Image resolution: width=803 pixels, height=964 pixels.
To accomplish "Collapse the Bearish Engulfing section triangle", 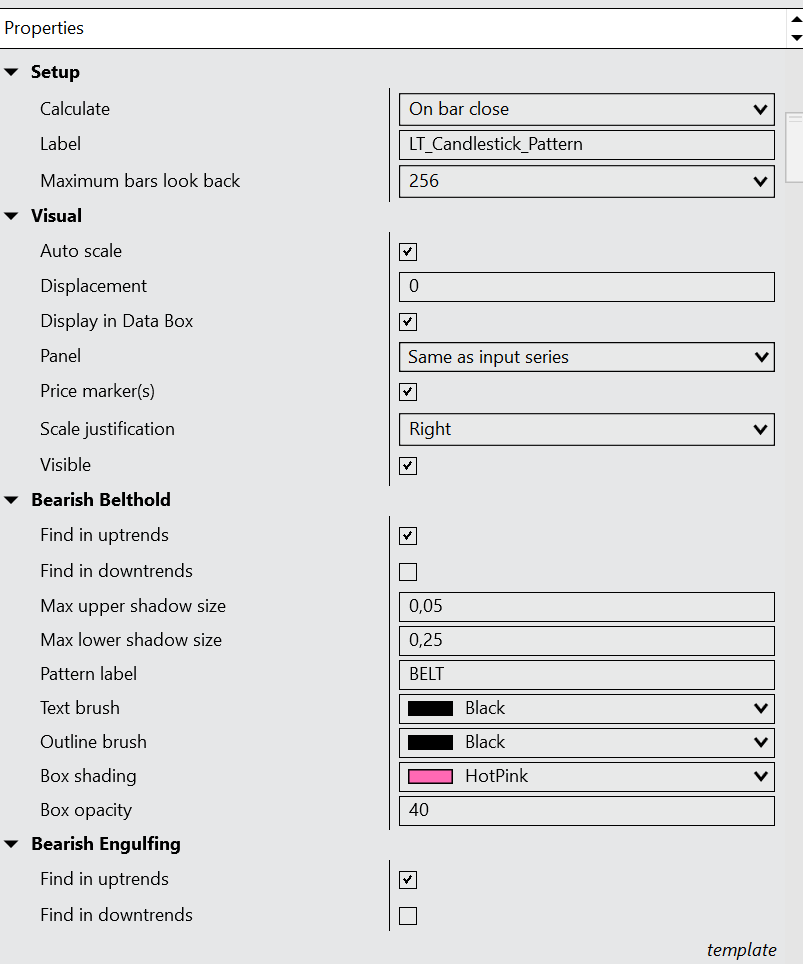I will 12,844.
